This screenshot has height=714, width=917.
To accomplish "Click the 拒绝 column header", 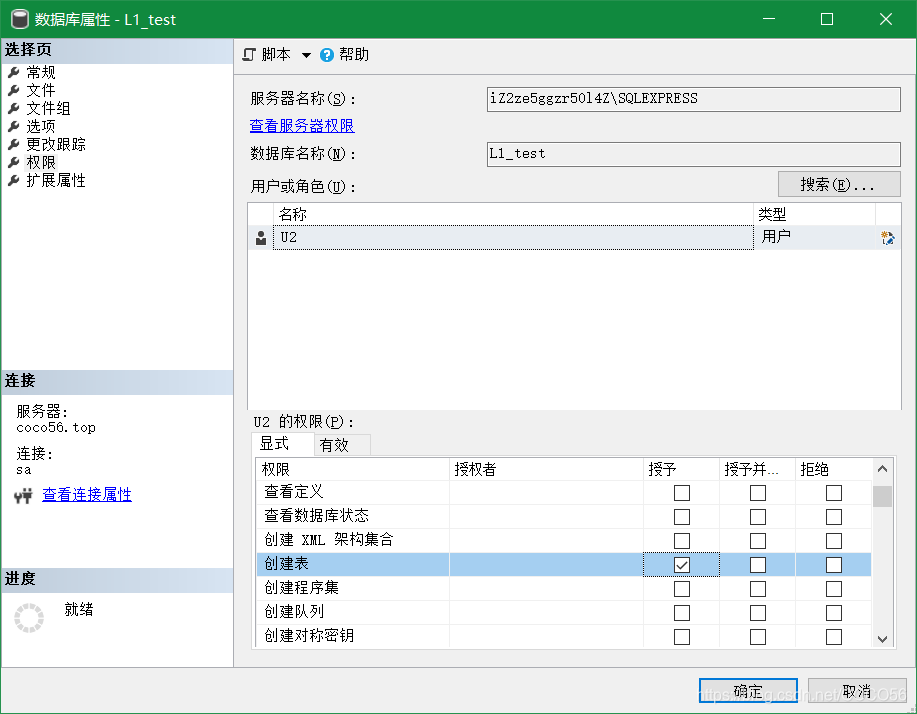I will pos(833,470).
